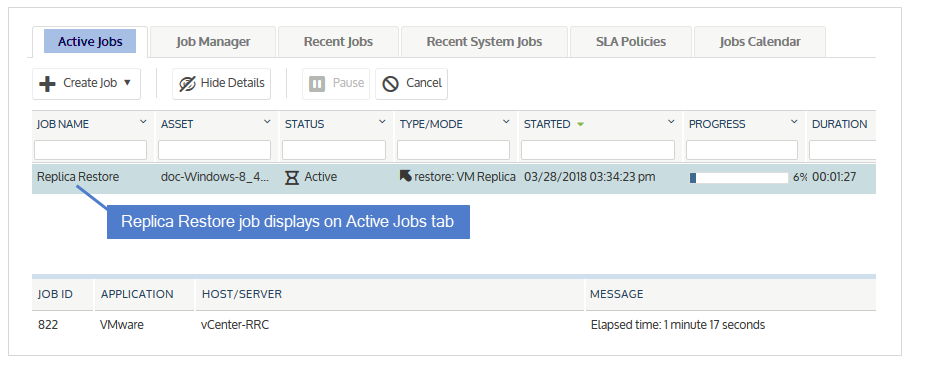The image size is (927, 381).
Task: Go to Recent System Jobs tab
Action: click(x=484, y=41)
